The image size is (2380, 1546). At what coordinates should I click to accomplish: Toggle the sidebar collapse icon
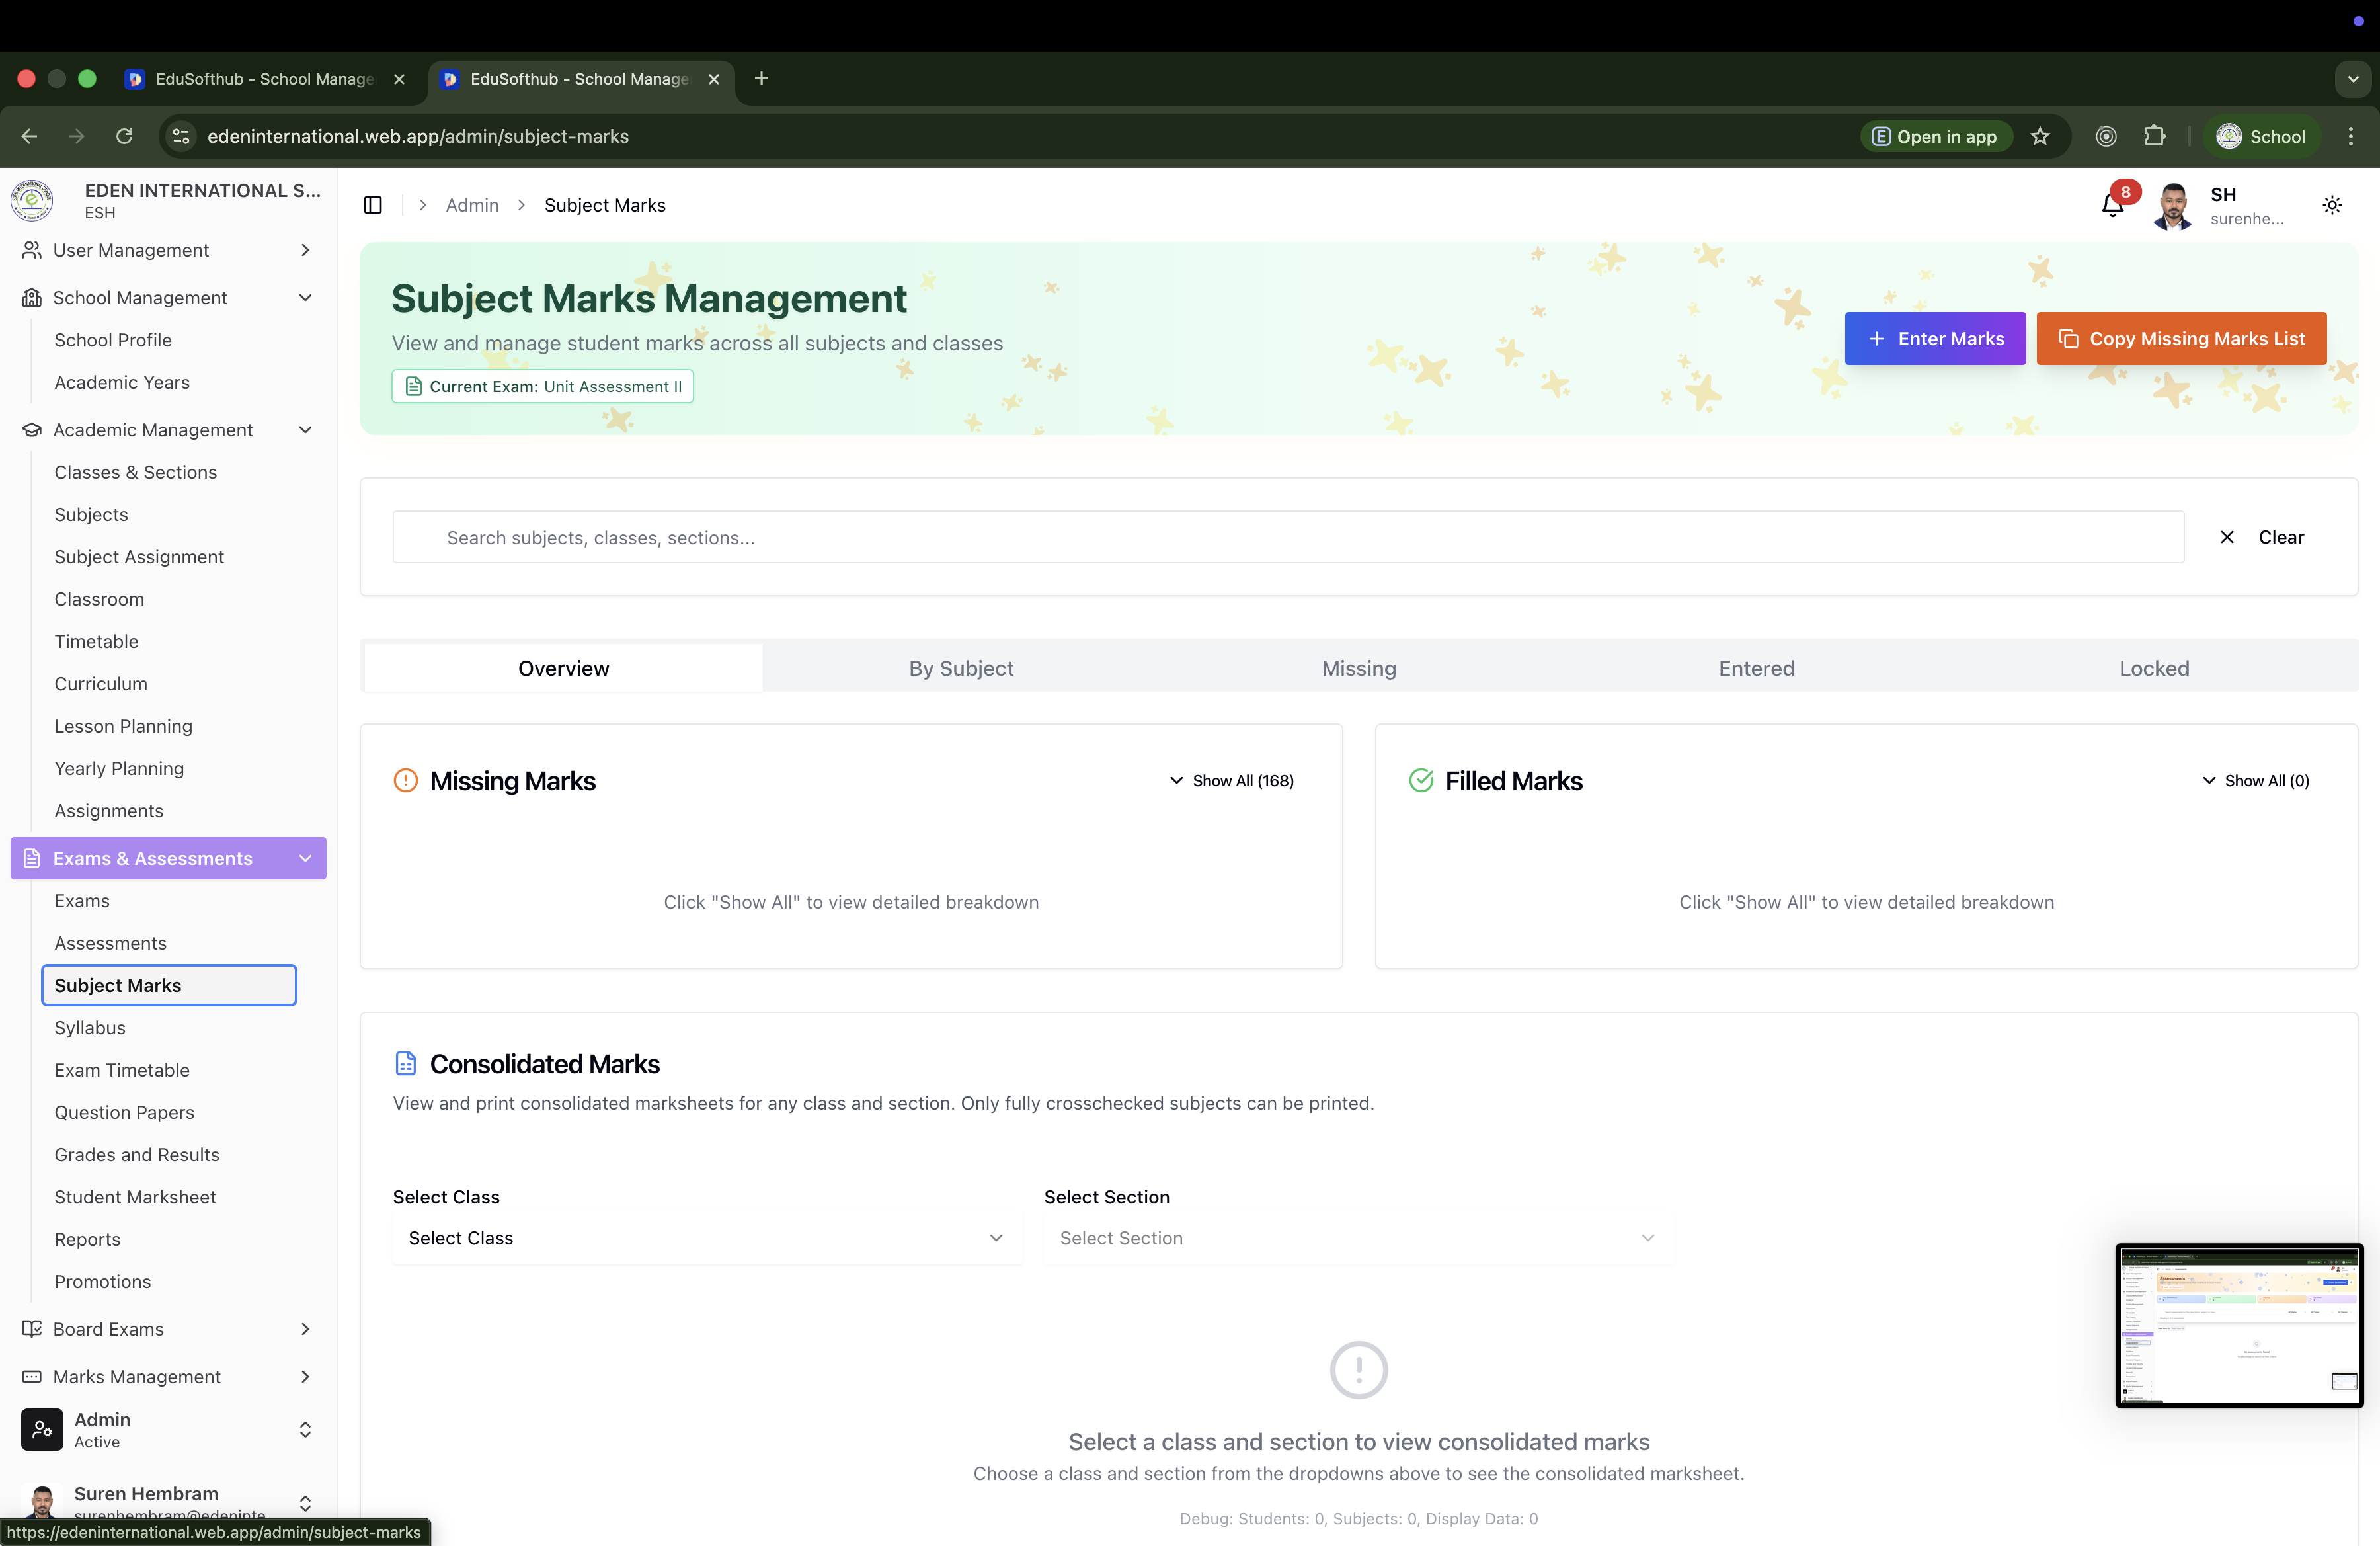pos(373,204)
